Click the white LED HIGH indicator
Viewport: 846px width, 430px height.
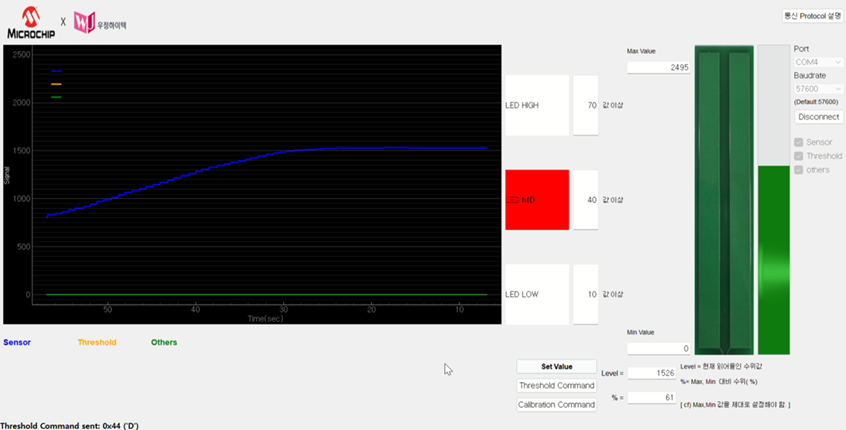[537, 105]
